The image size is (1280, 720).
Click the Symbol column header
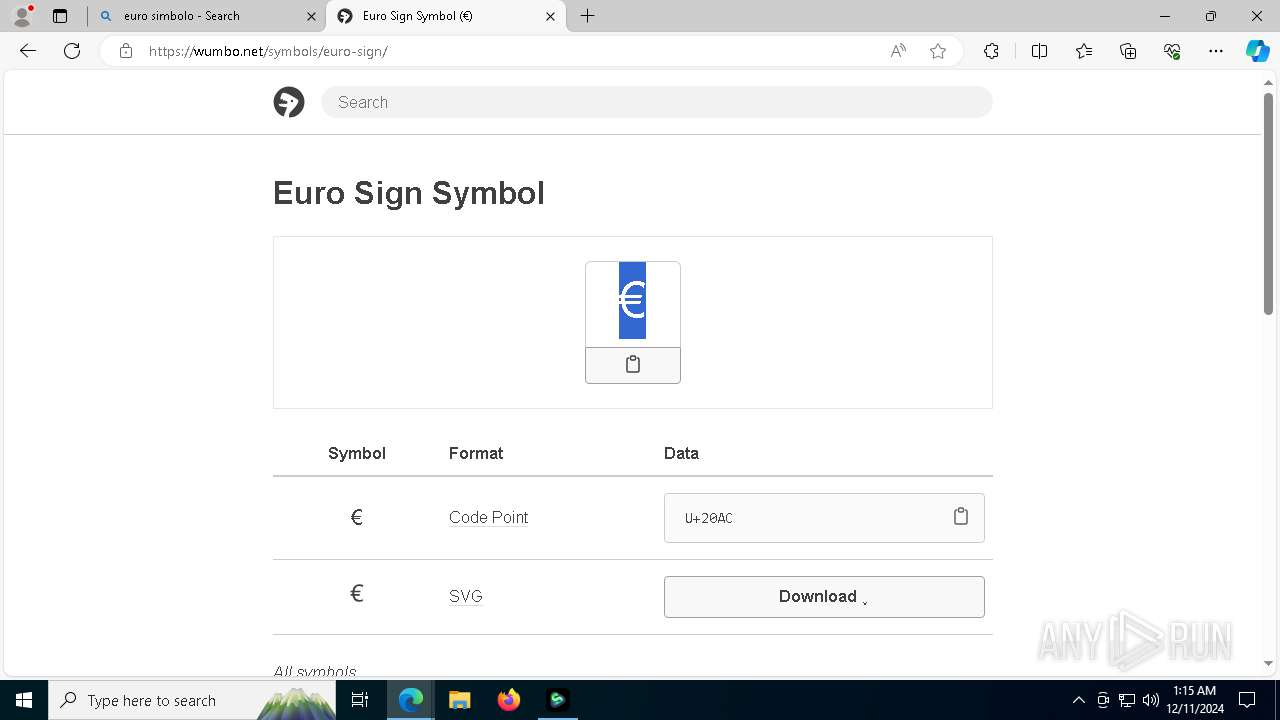(357, 453)
